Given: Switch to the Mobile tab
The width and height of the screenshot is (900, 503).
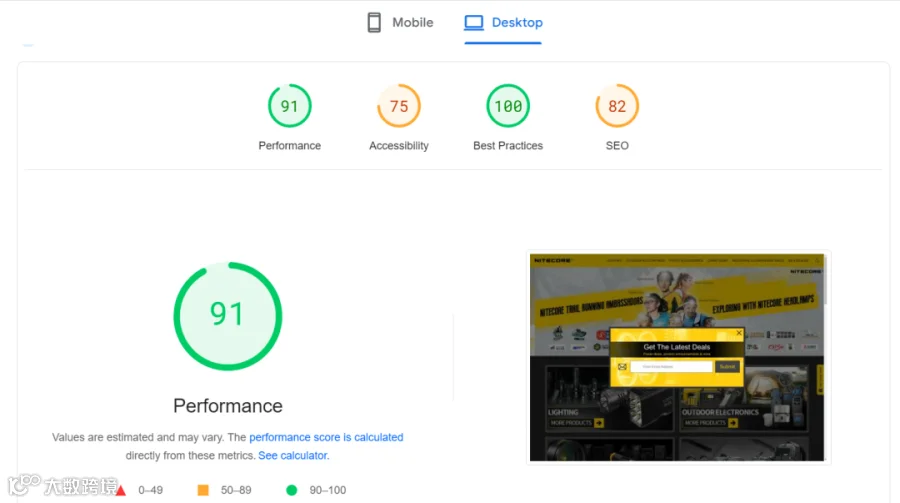Looking at the screenshot, I should (400, 22).
